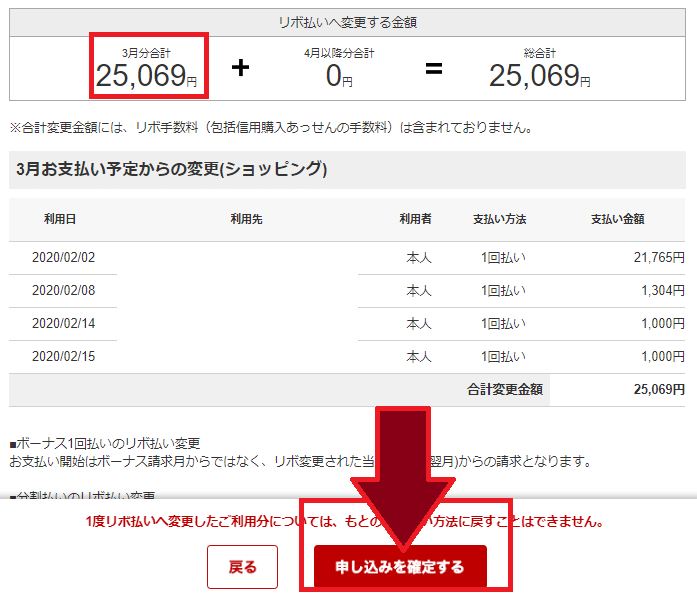Select the 2020/02/02 transaction date

(x=63, y=257)
